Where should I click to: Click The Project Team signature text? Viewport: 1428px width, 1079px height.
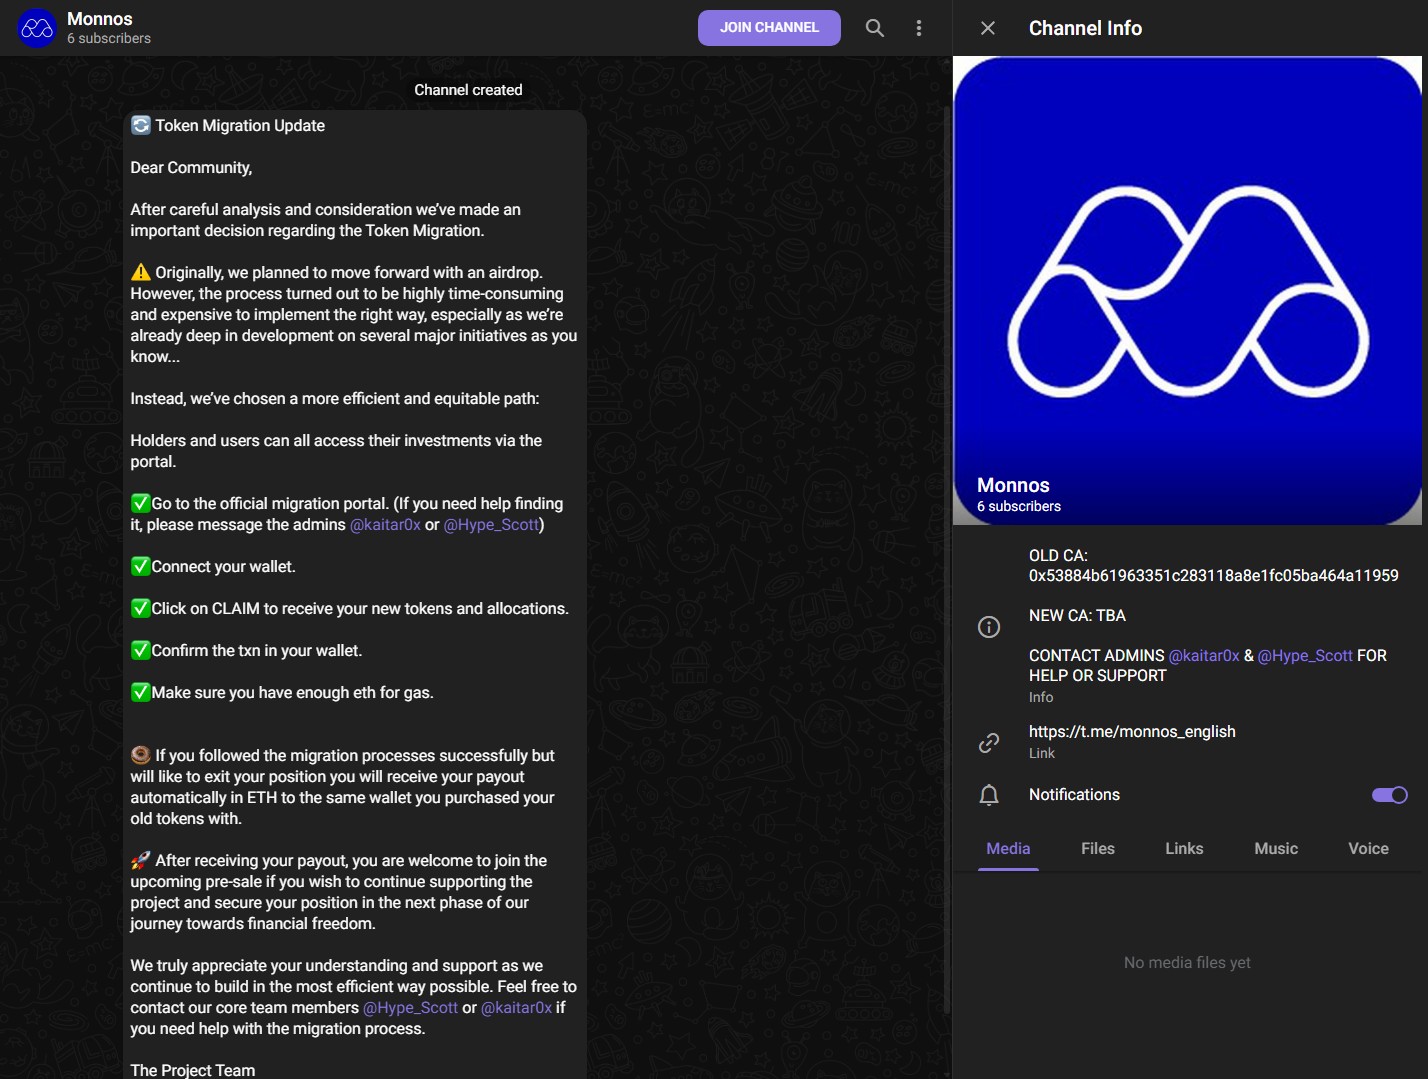point(193,1070)
